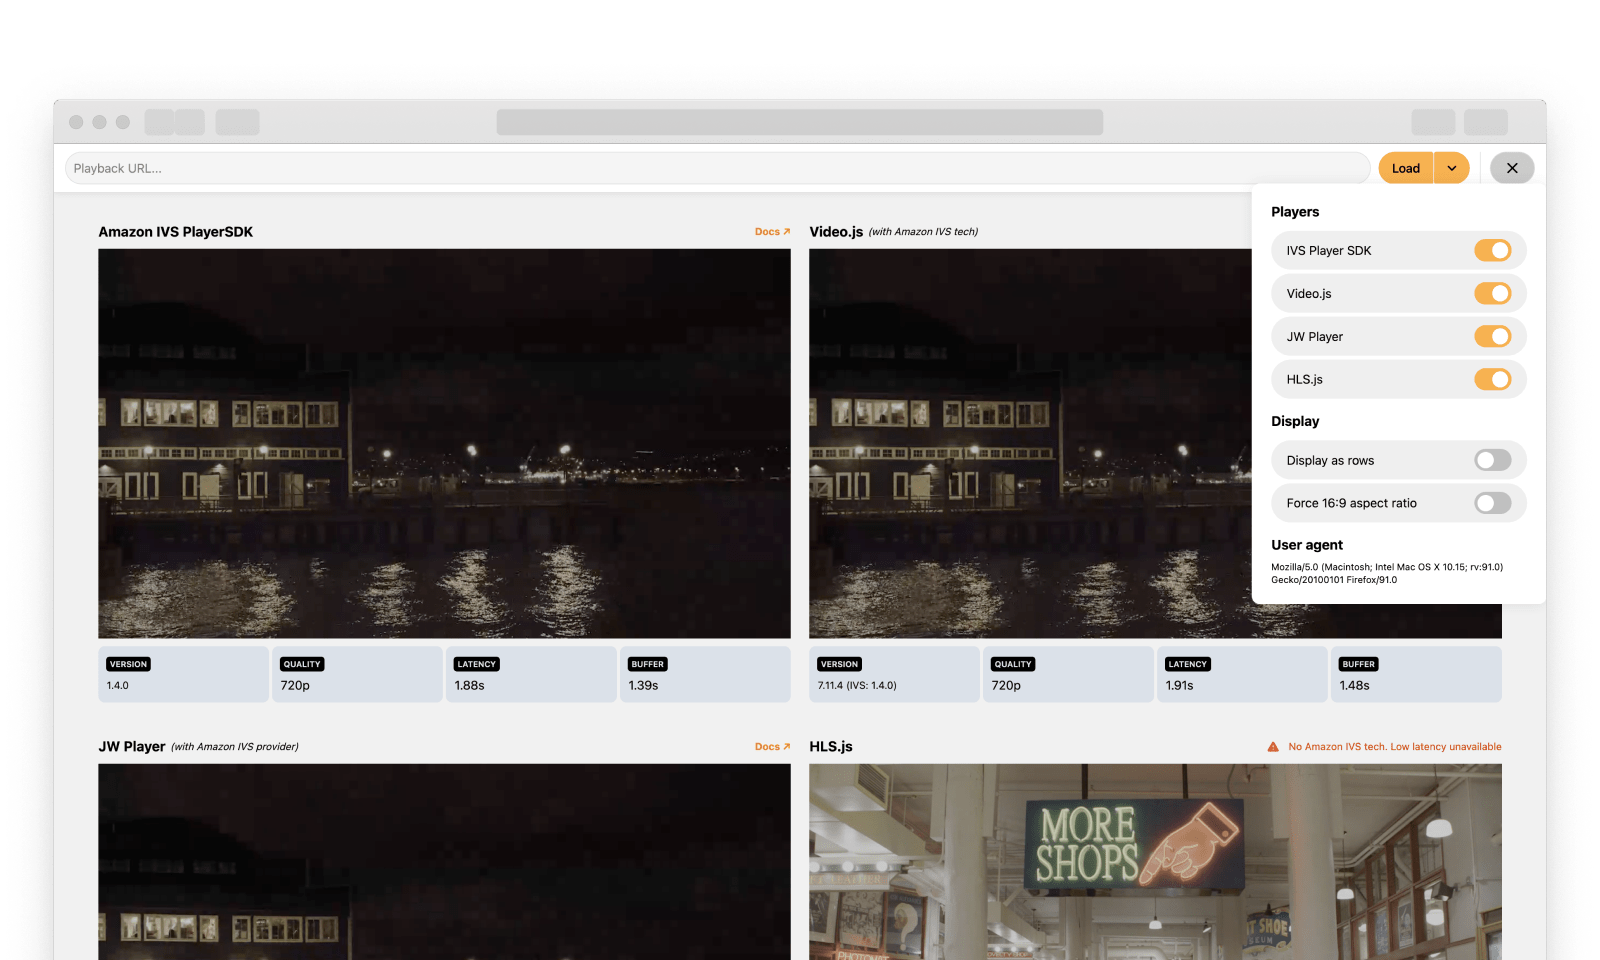Viewport: 1600px width, 960px height.
Task: Enable Force 16:9 aspect ratio
Action: [x=1493, y=503]
